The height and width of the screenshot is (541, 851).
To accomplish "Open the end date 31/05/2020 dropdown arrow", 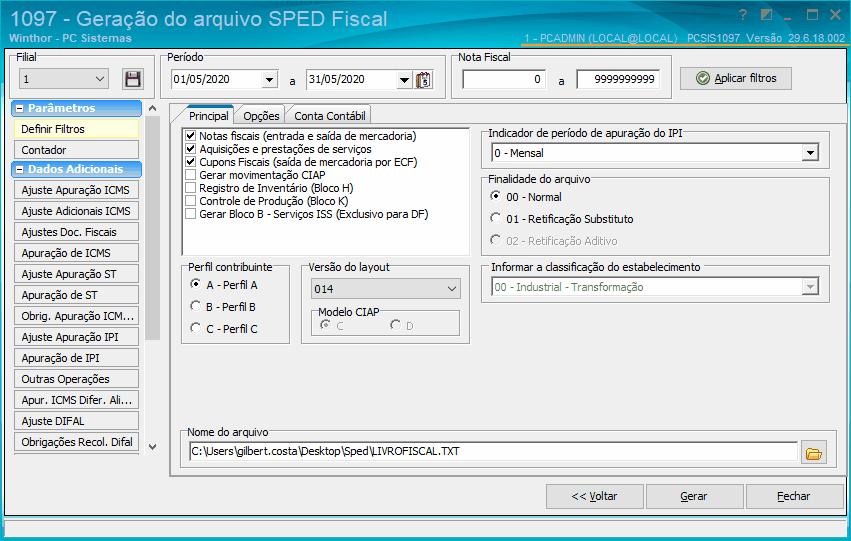I will point(404,80).
